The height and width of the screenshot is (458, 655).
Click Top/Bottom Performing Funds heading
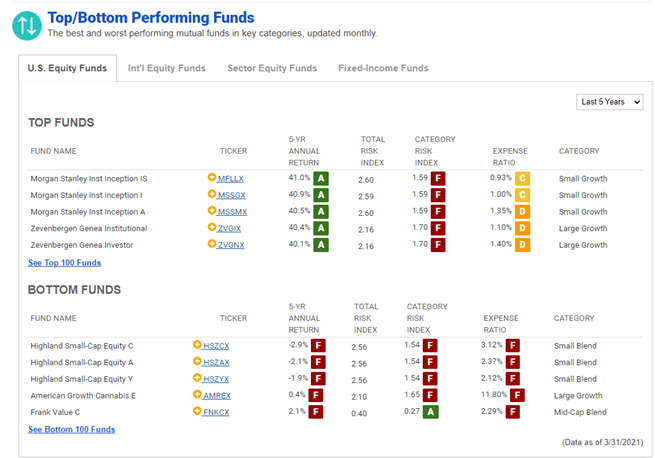(151, 18)
